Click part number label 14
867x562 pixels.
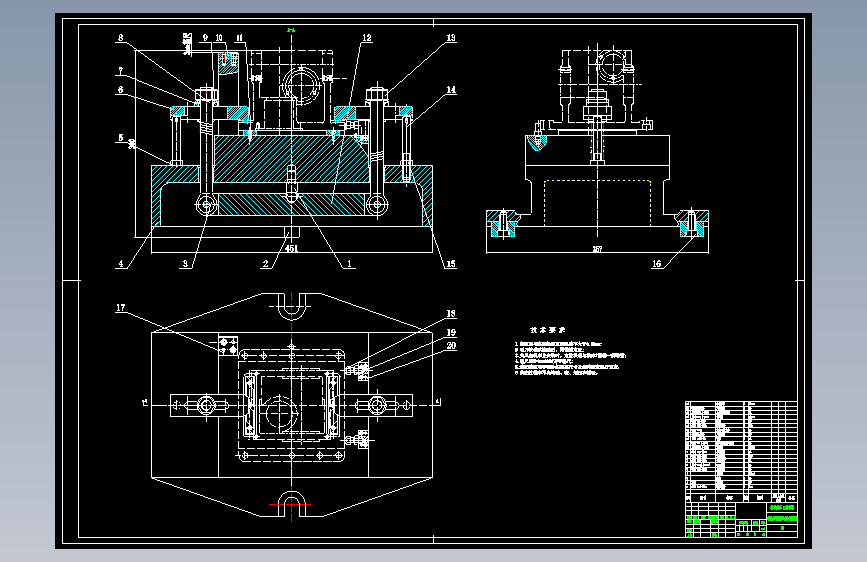click(451, 90)
